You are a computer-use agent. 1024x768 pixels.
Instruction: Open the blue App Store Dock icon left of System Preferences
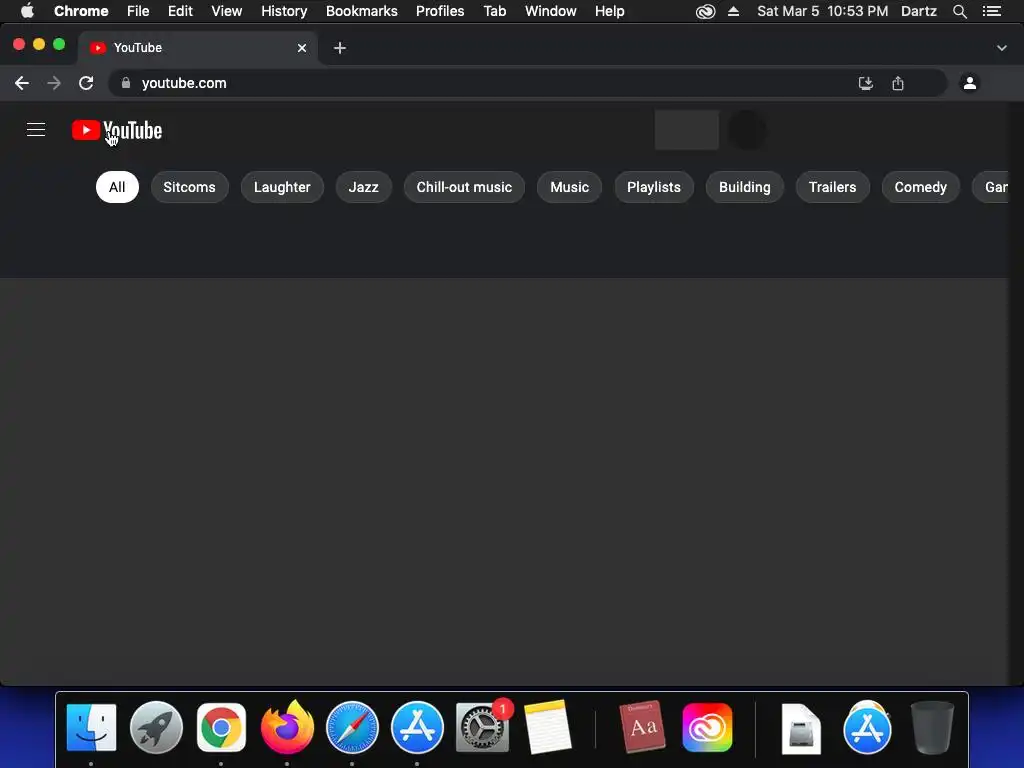click(x=417, y=728)
